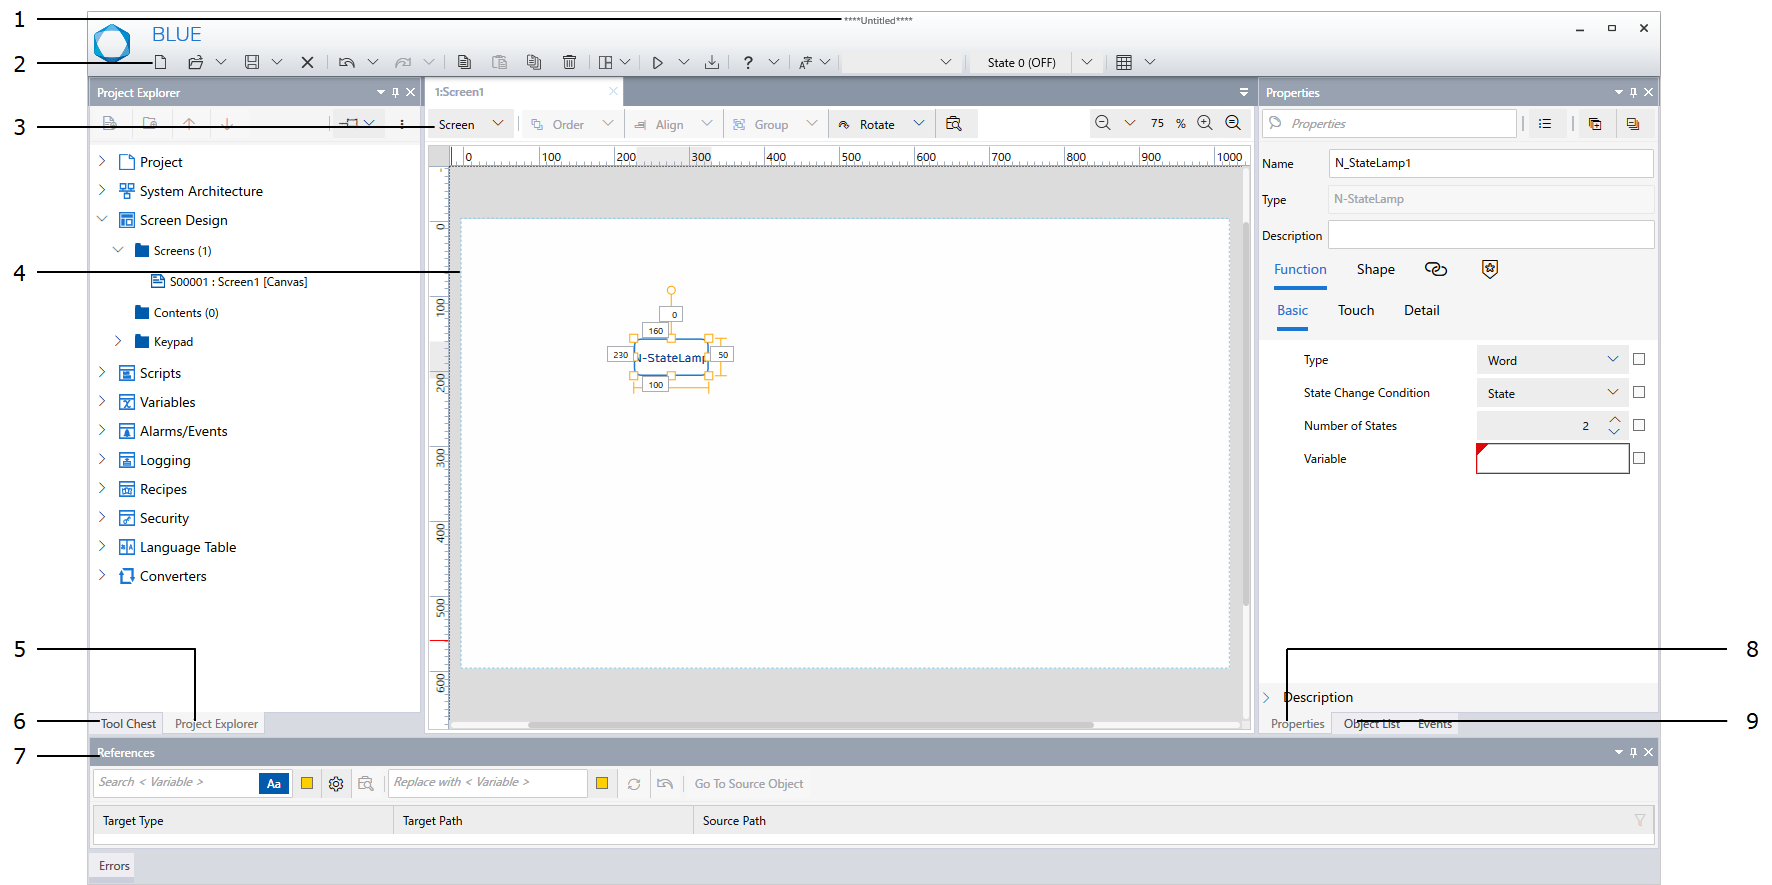Click the download-to-device icon
Viewport: 1772px width, 885px height.
pos(711,62)
